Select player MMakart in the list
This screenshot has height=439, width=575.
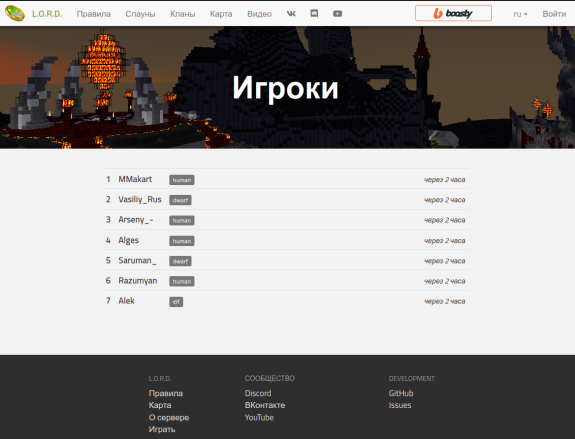point(135,179)
